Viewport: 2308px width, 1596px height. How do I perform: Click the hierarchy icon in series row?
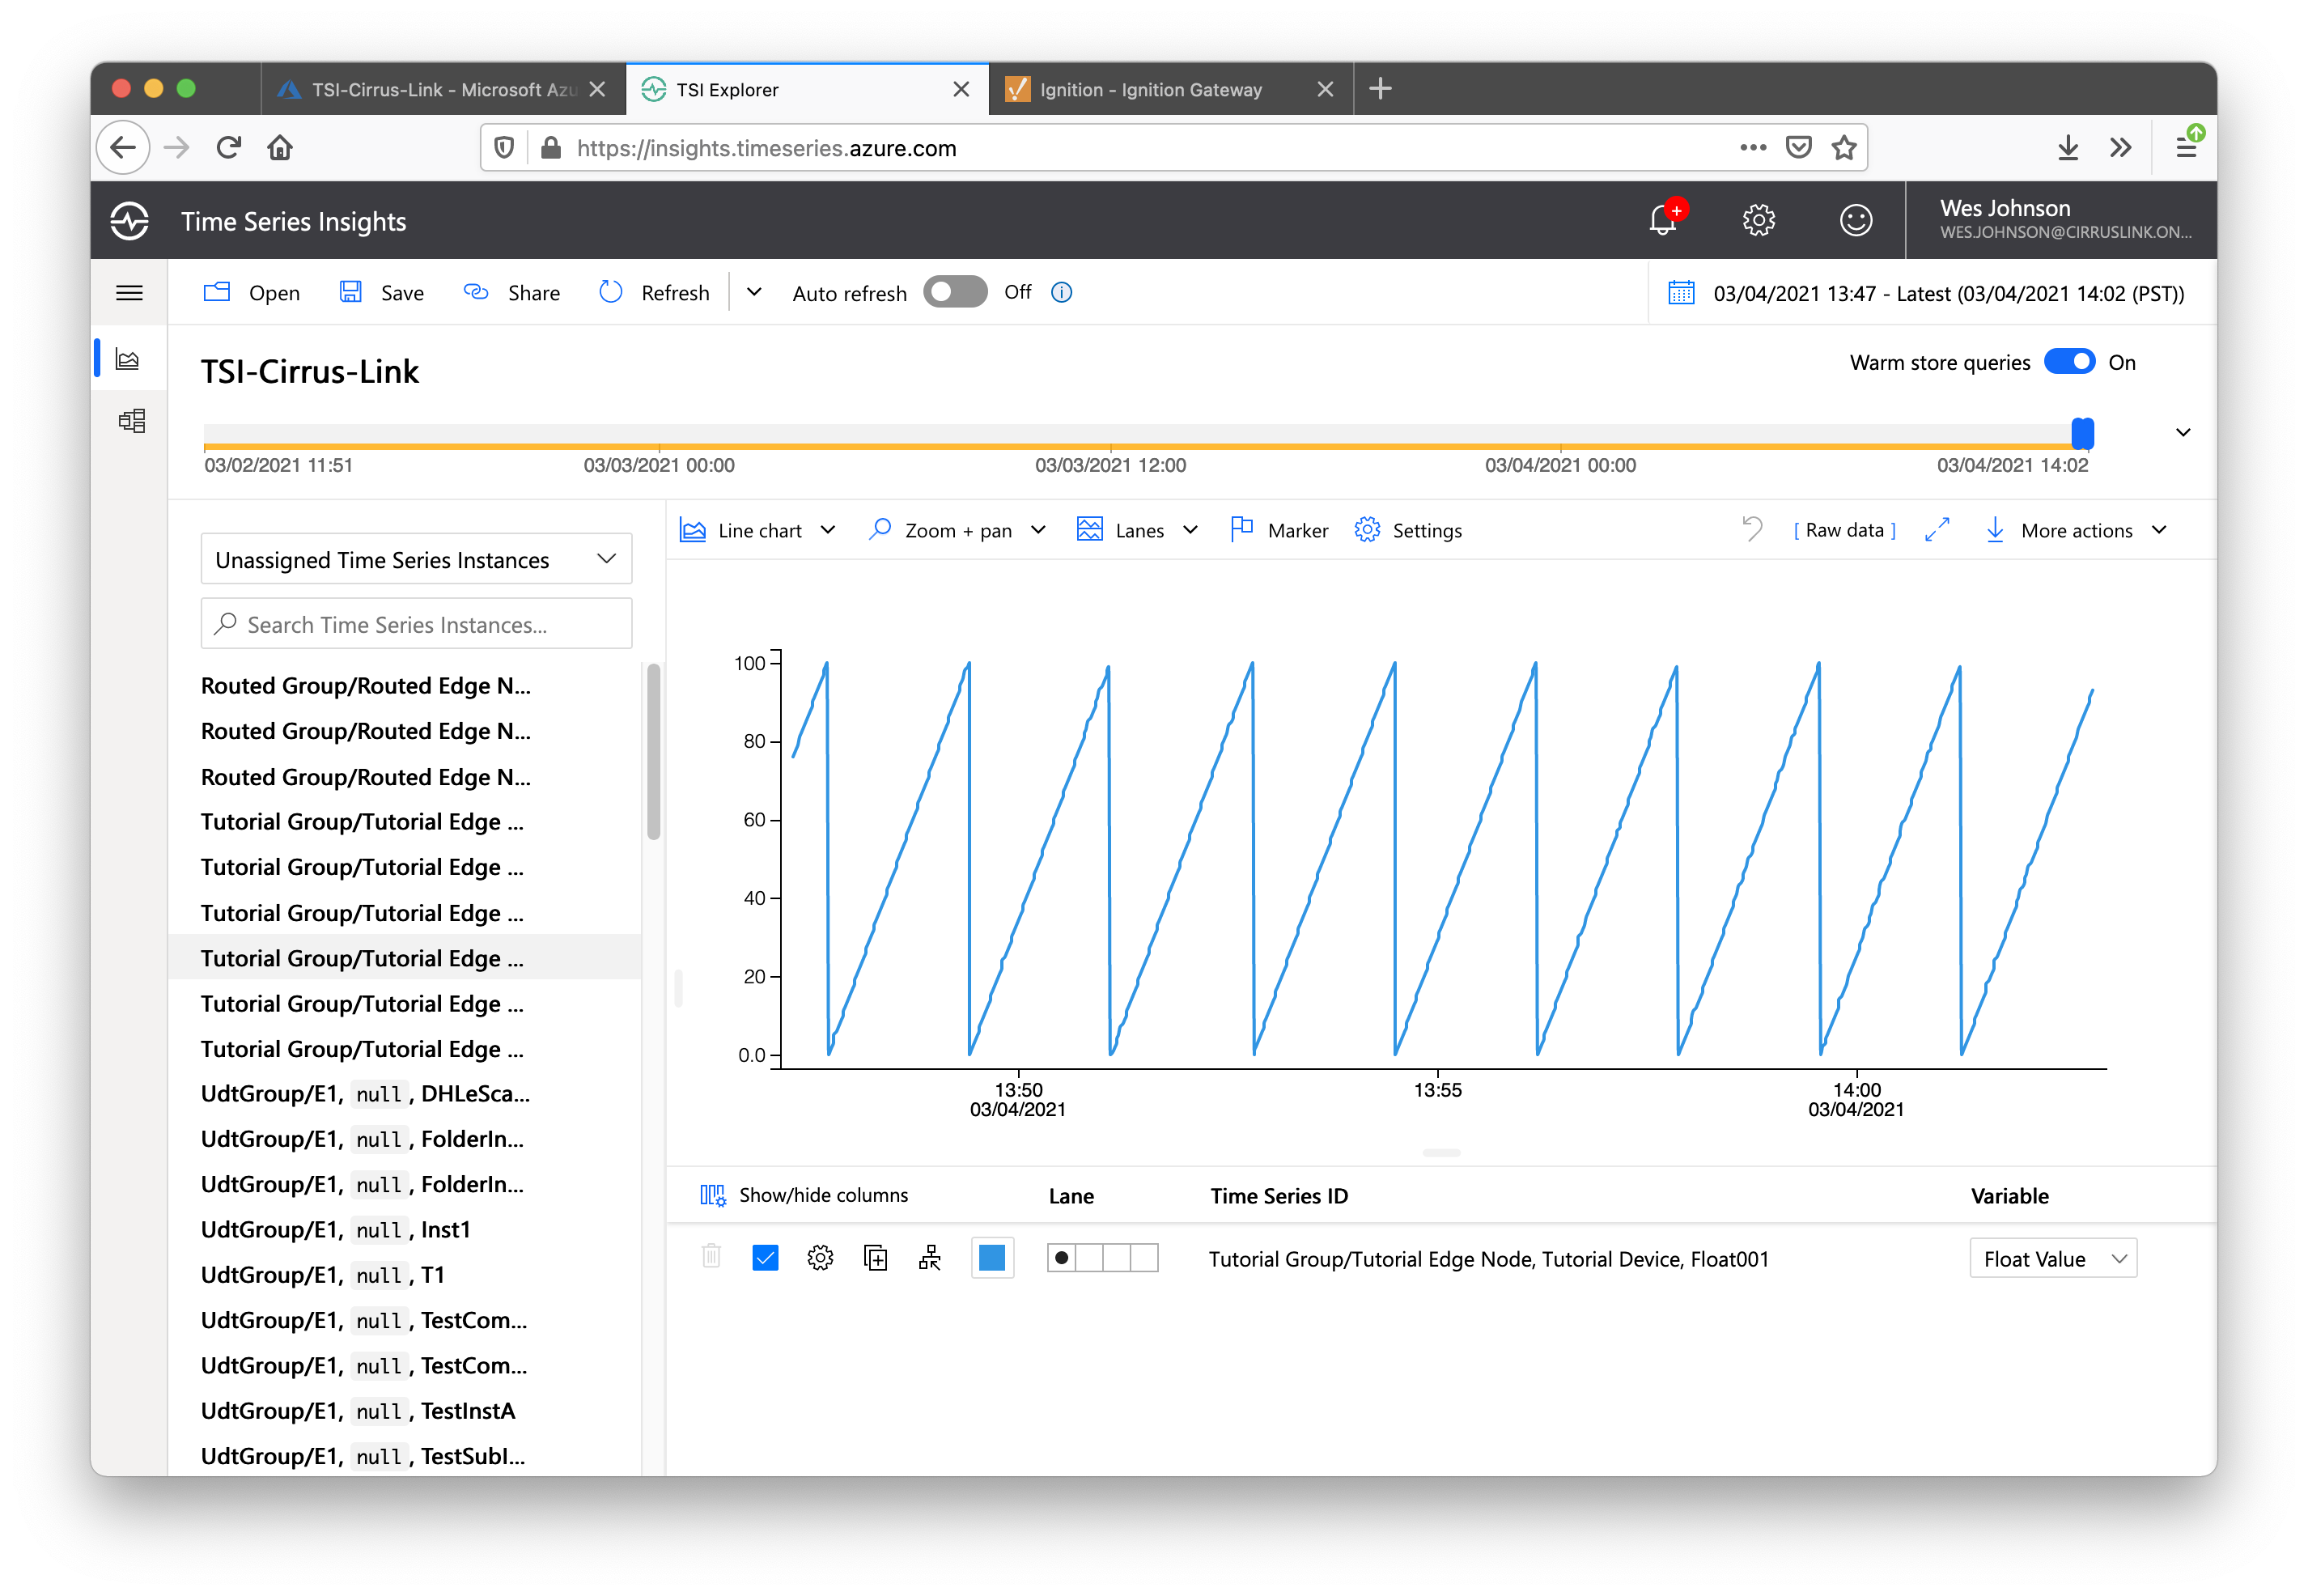point(930,1258)
